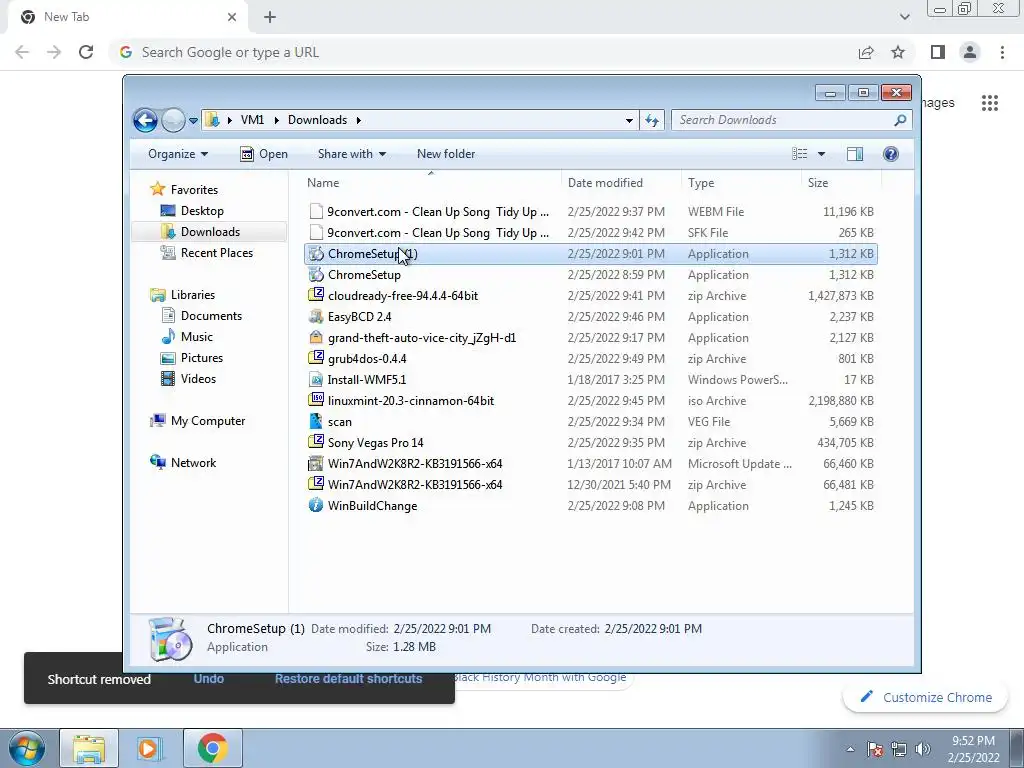Click the grand-theft-auto-vice-city installer icon
The image size is (1024, 768).
click(x=316, y=338)
